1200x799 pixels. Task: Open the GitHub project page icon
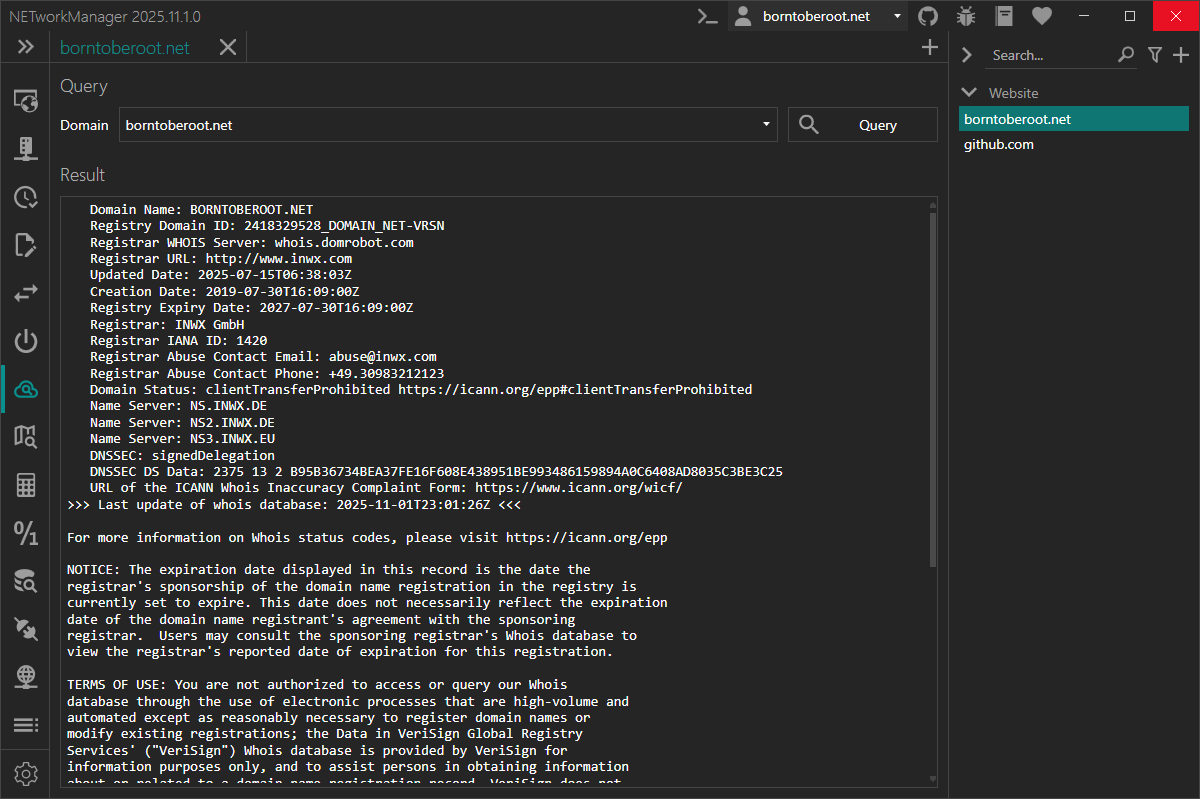point(928,16)
